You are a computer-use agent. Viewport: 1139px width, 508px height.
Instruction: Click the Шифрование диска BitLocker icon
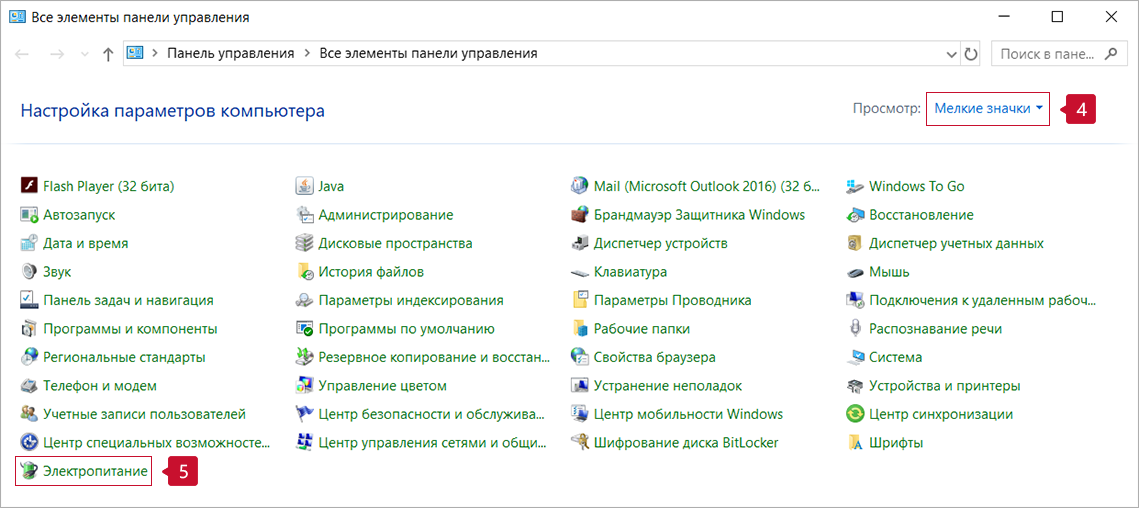pyautogui.click(x=579, y=442)
